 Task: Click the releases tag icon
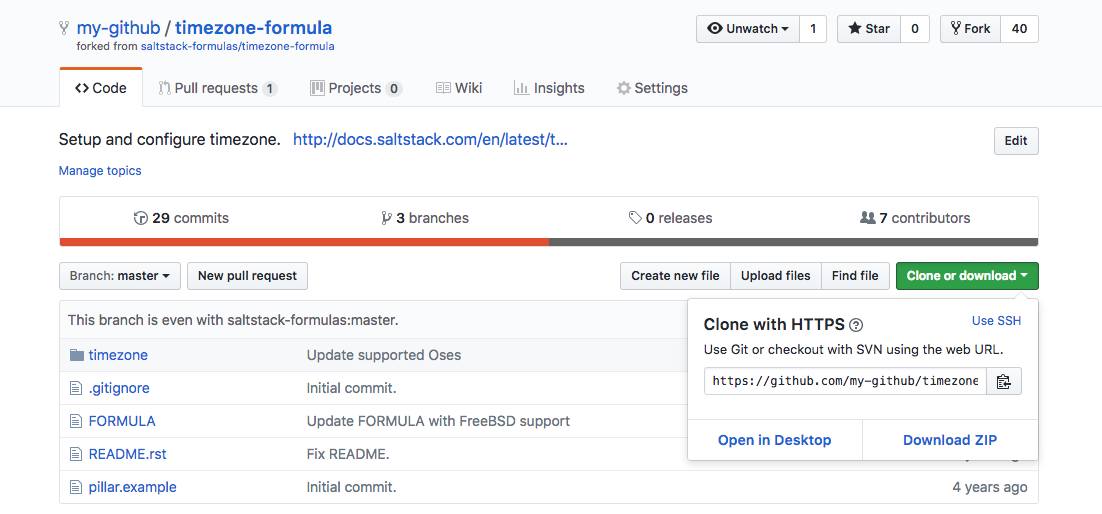point(634,218)
